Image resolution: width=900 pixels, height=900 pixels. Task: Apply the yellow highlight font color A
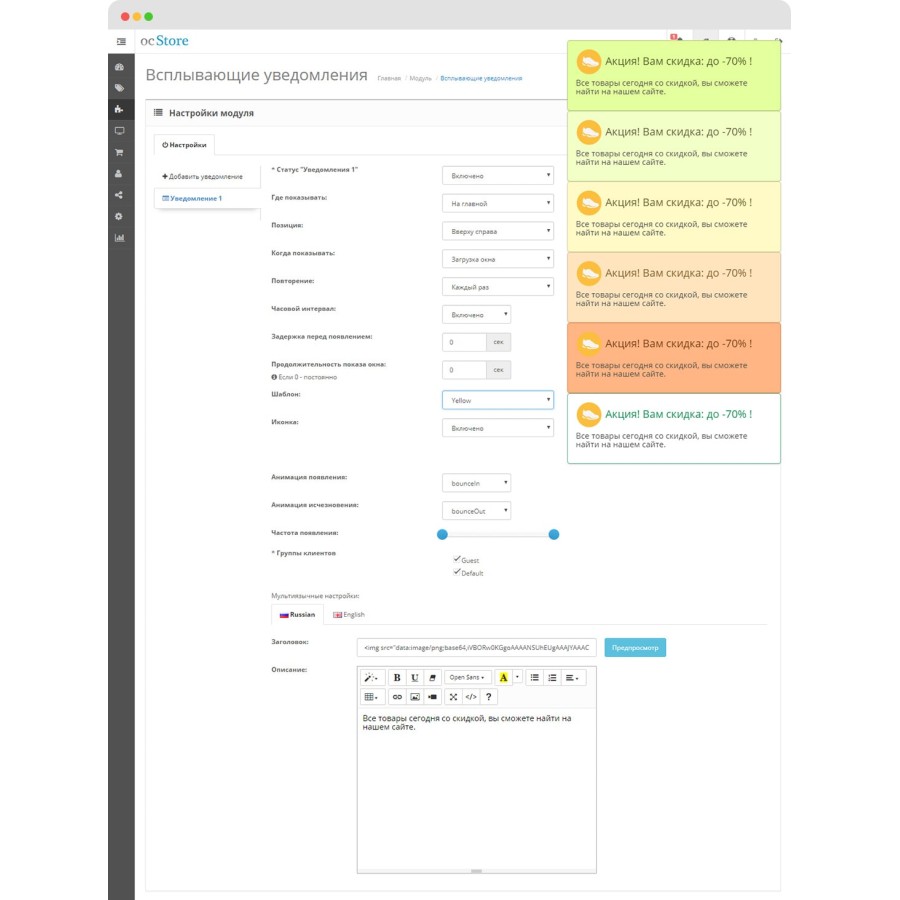point(503,678)
